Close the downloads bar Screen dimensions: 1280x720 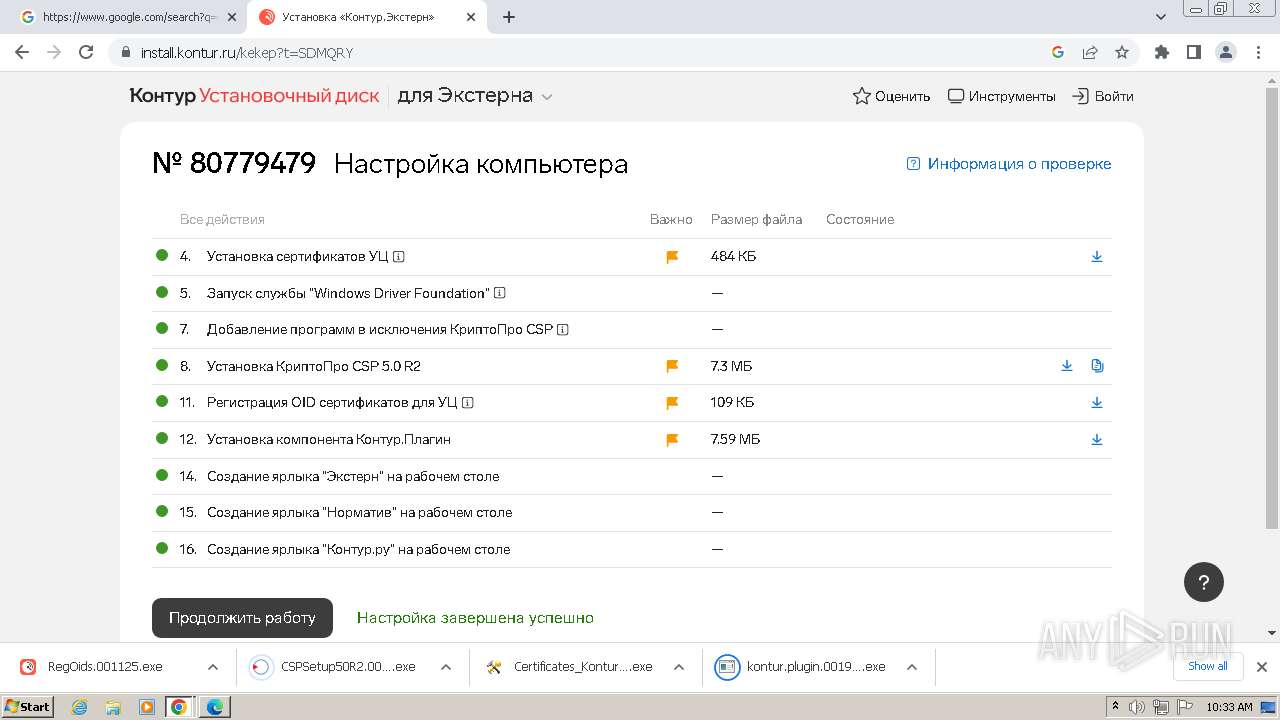click(x=1262, y=667)
